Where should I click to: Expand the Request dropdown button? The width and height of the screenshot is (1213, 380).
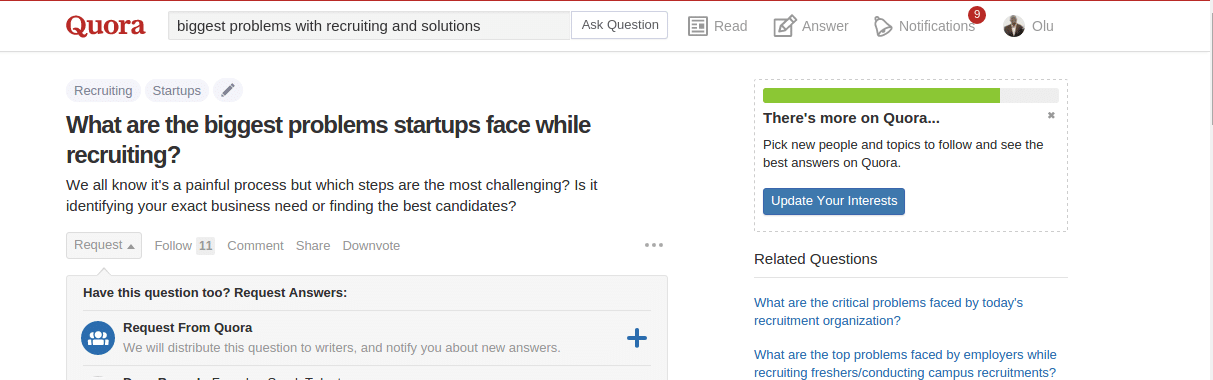pos(104,245)
